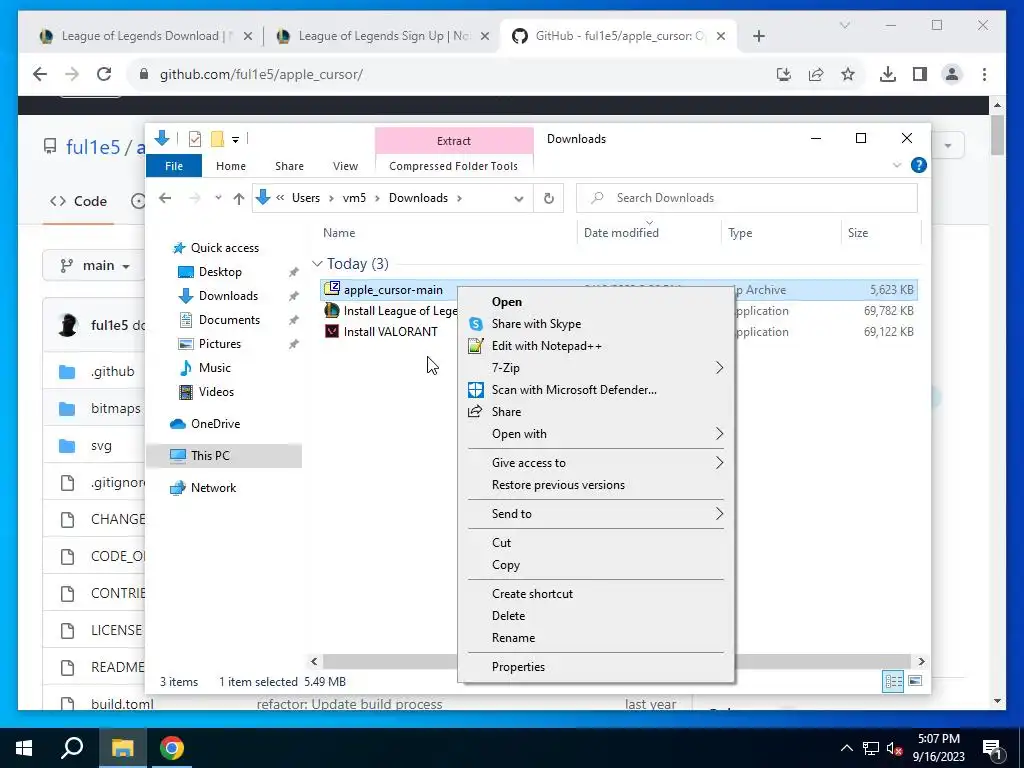Click Chrome profile avatar icon
The width and height of the screenshot is (1024, 768).
(952, 74)
